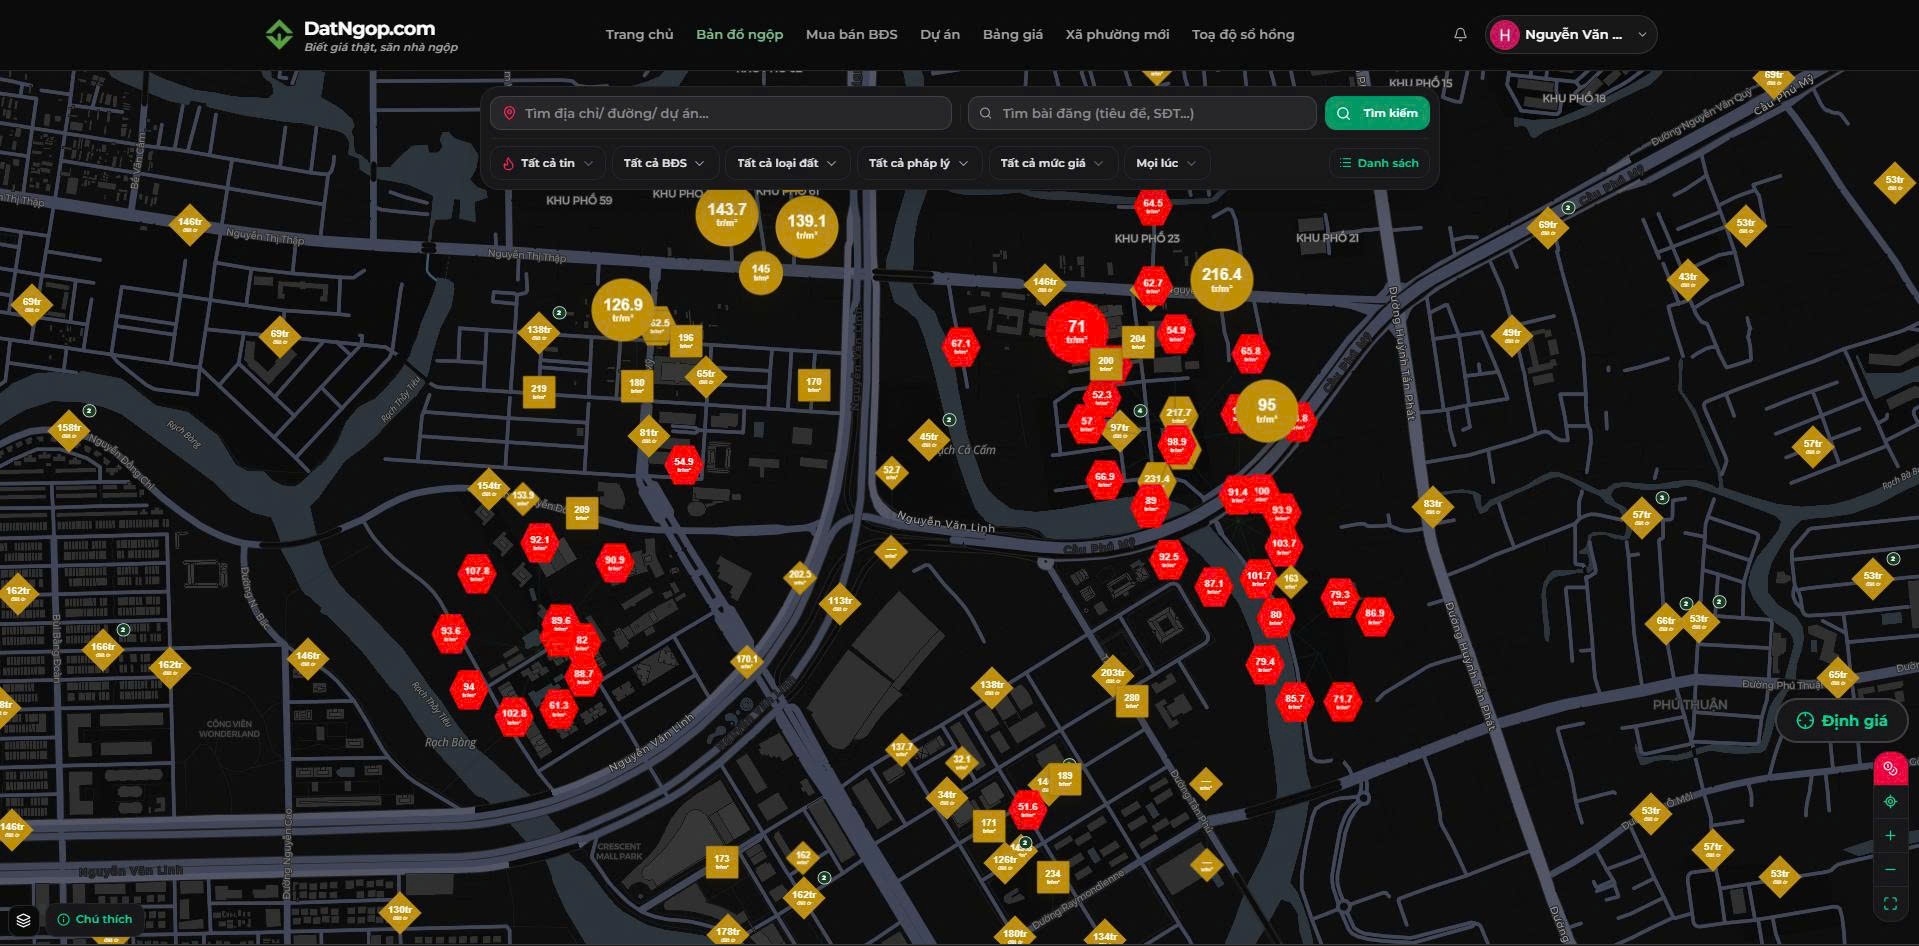The image size is (1919, 946).
Task: Expand the Tất cả pháp lý filter
Action: point(918,163)
